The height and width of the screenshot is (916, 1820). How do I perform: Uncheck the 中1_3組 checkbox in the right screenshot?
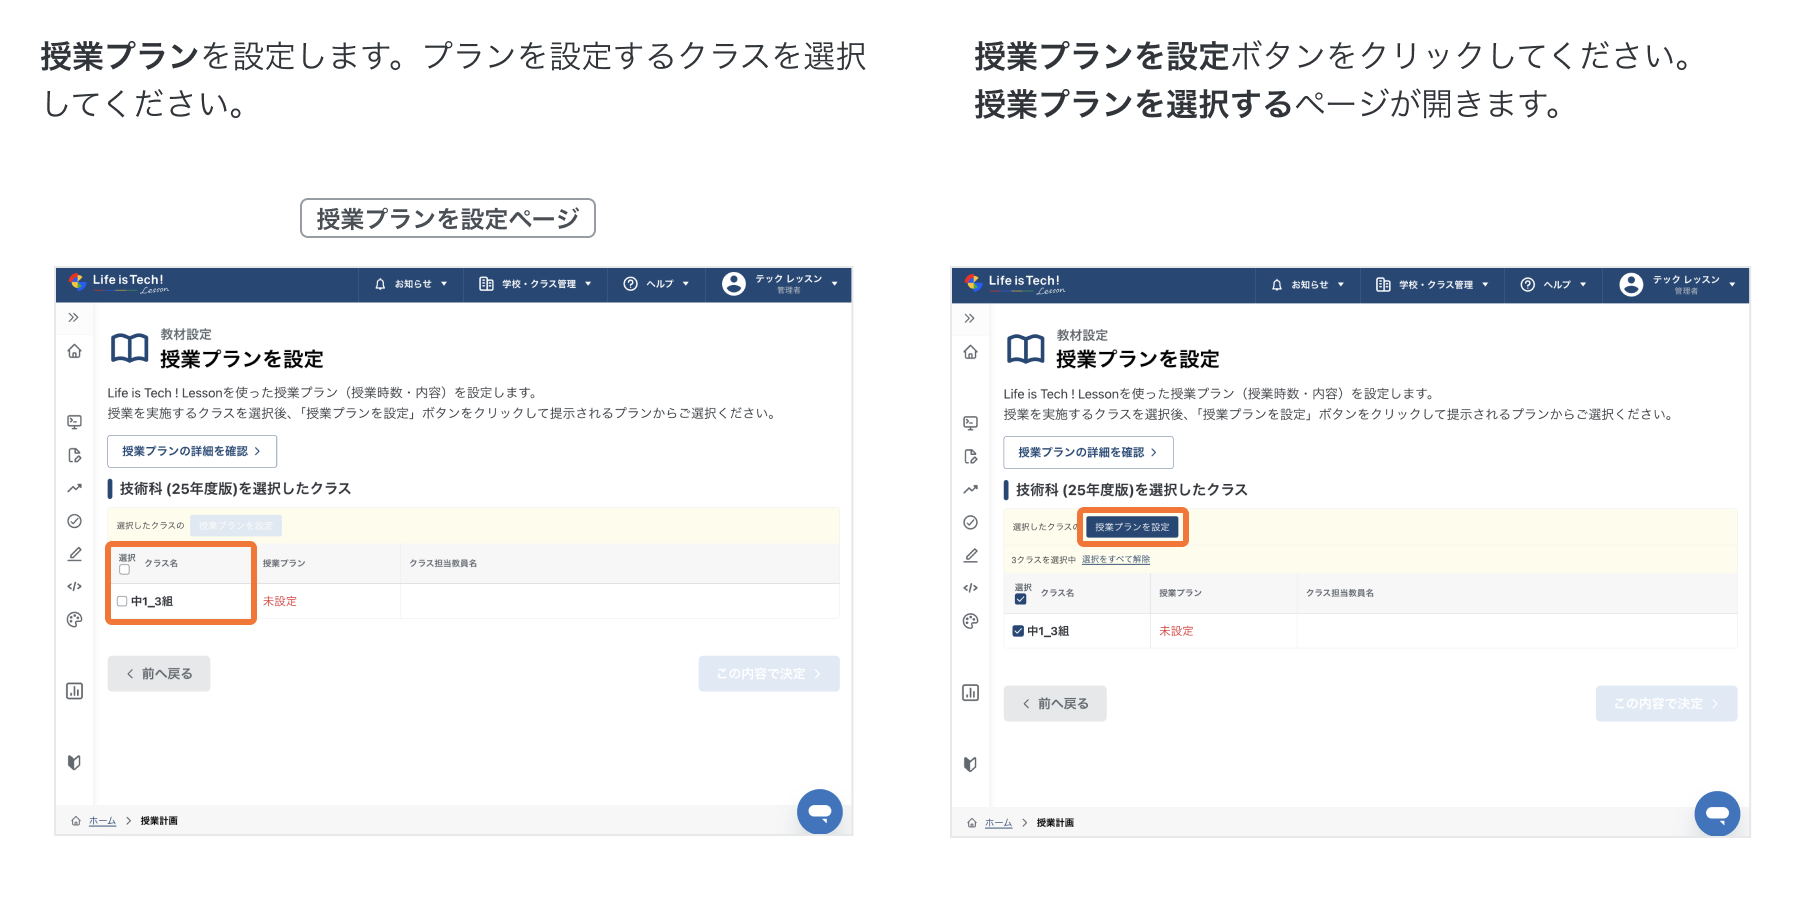point(1018,631)
